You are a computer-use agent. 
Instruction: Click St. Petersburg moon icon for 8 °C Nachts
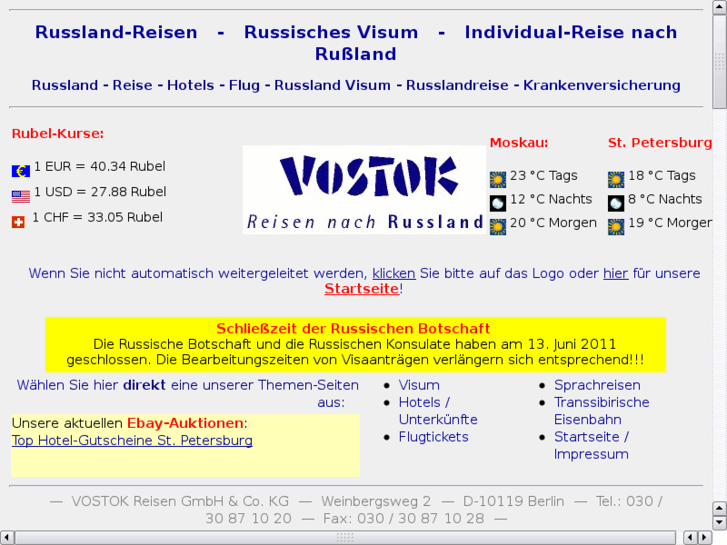[616, 203]
